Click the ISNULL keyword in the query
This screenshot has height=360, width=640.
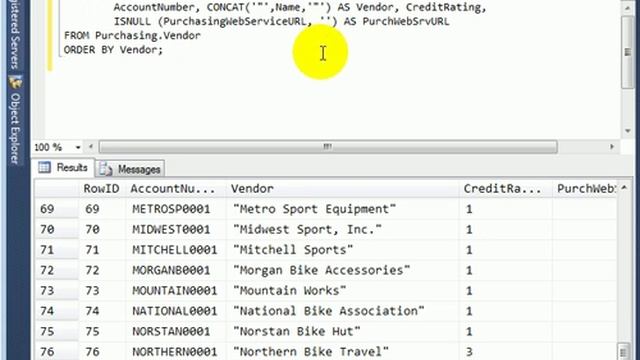133,21
